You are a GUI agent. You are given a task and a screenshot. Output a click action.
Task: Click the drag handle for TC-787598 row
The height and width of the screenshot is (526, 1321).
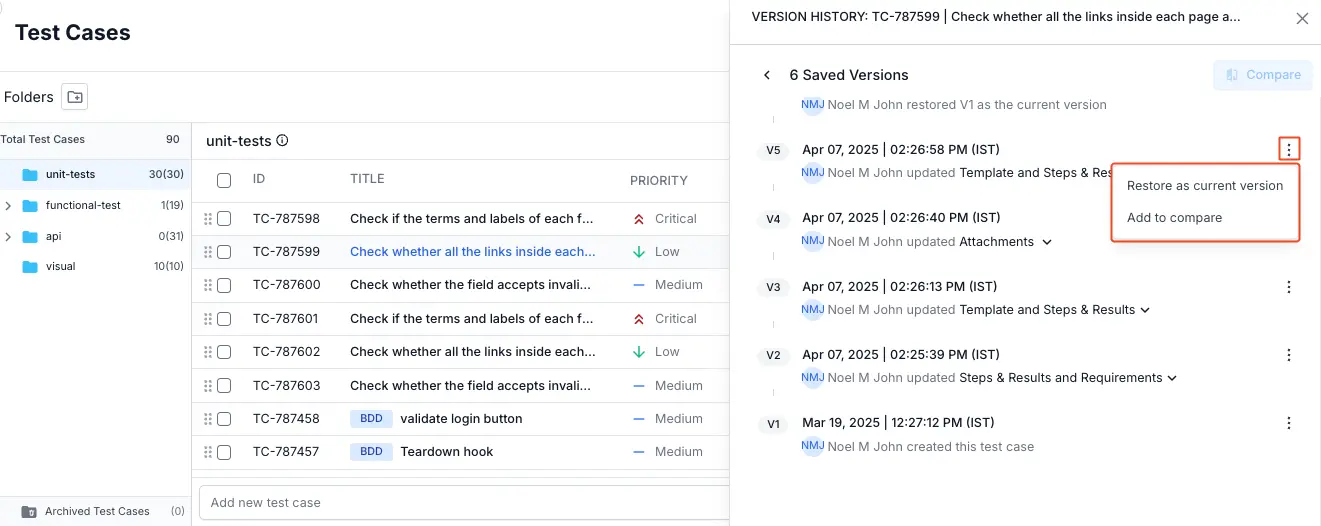[208, 219]
